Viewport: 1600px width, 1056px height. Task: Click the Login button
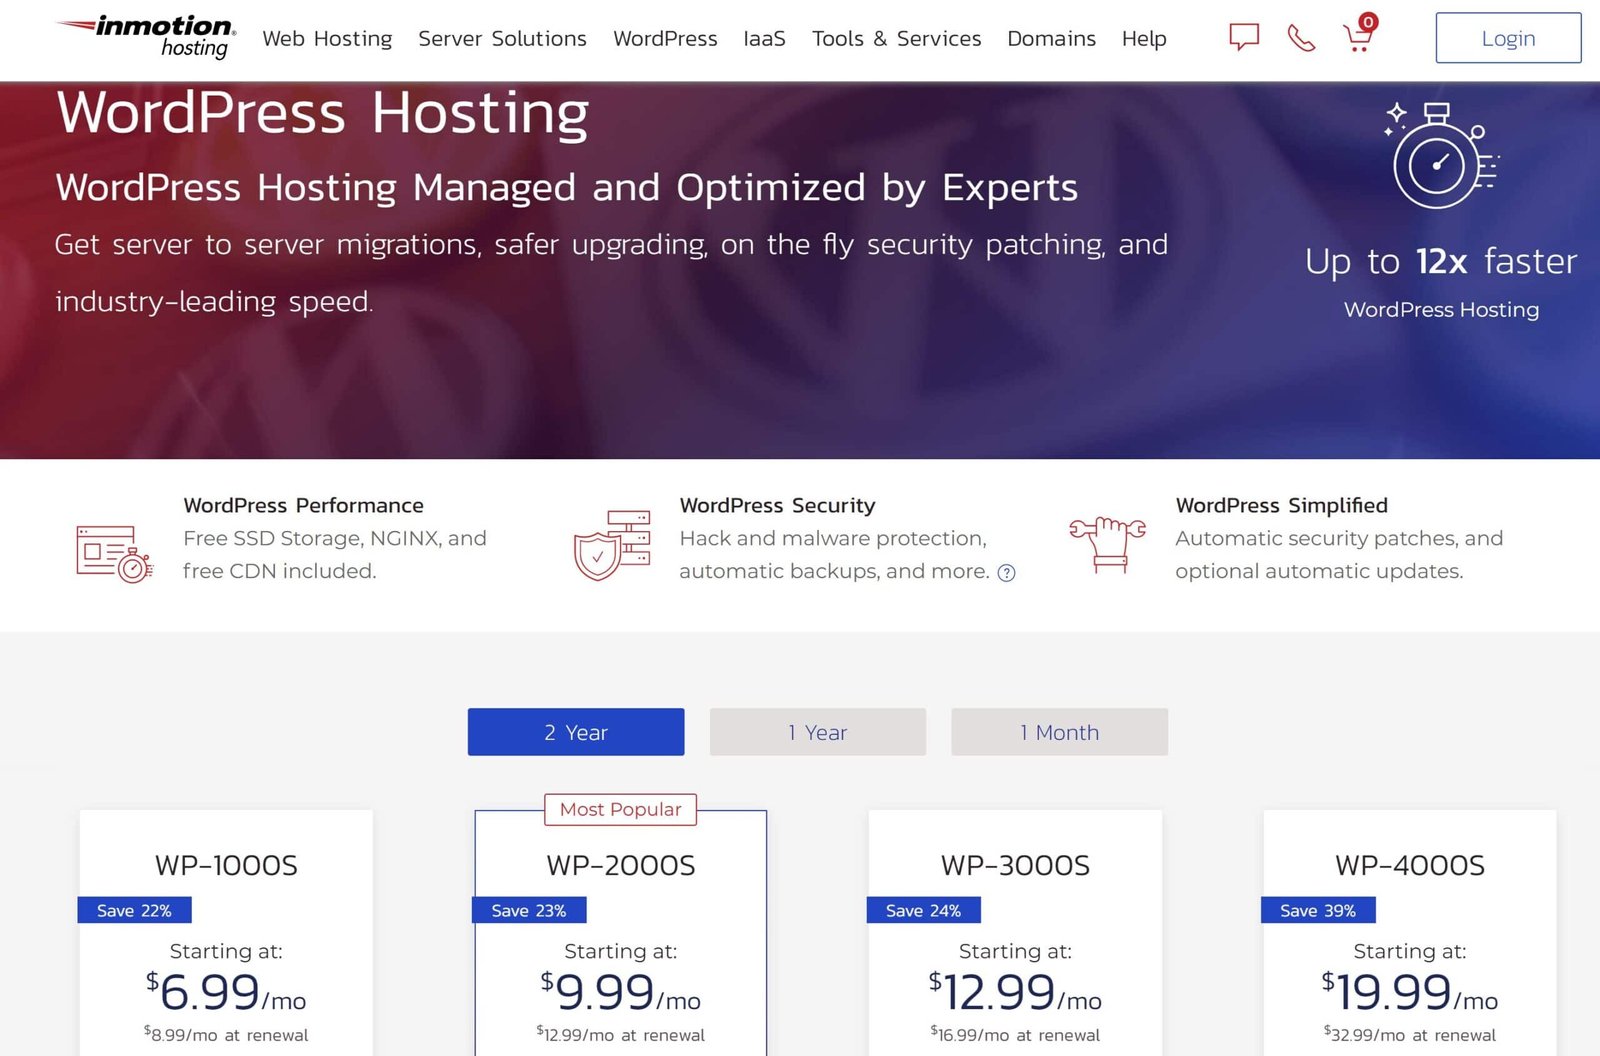pyautogui.click(x=1508, y=38)
